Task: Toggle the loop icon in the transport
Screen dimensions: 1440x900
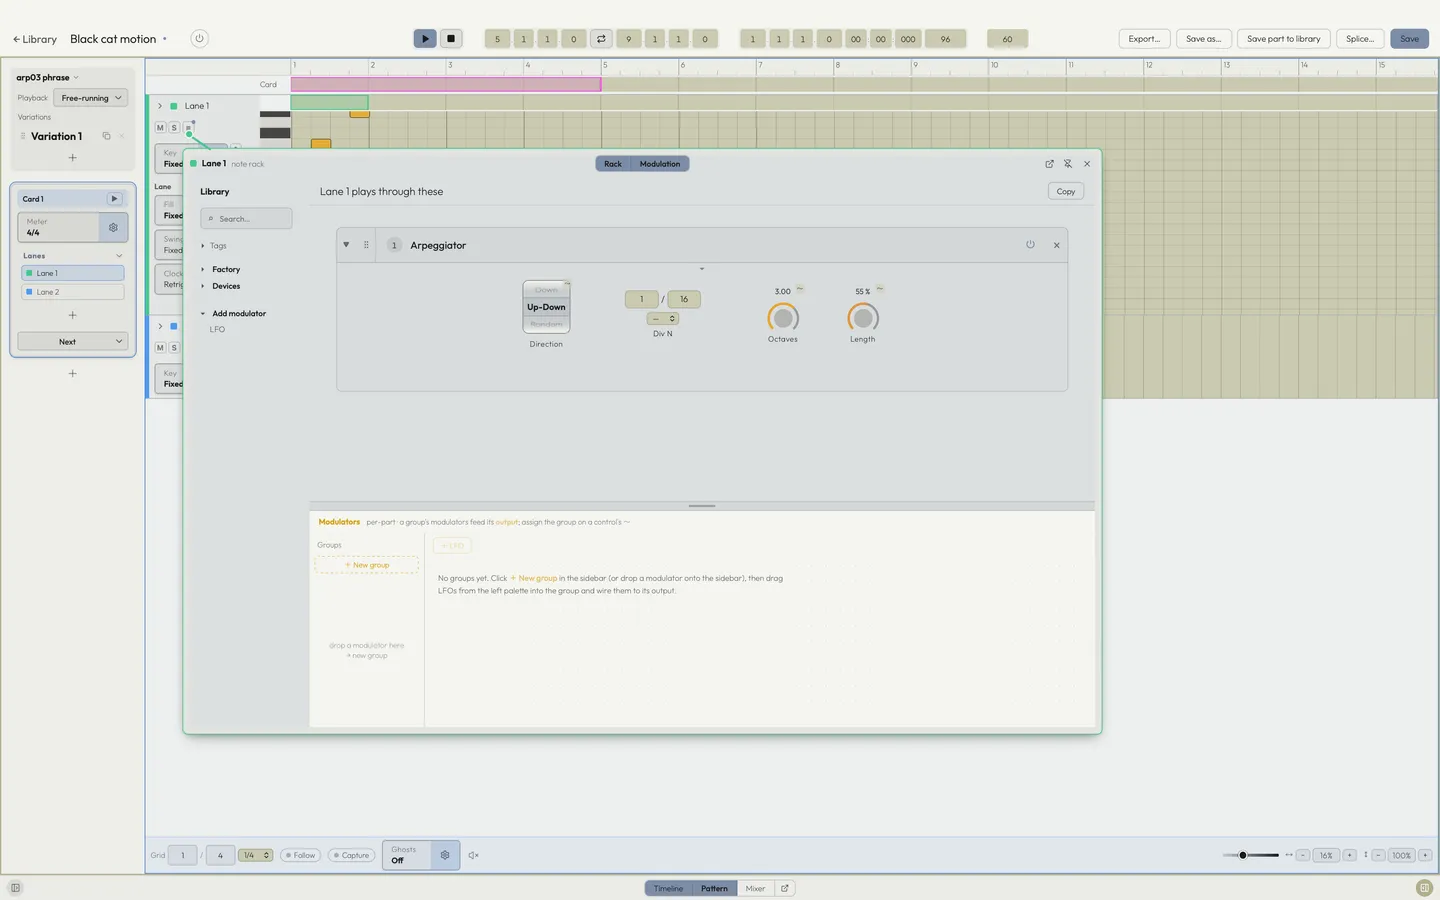Action: 601,39
